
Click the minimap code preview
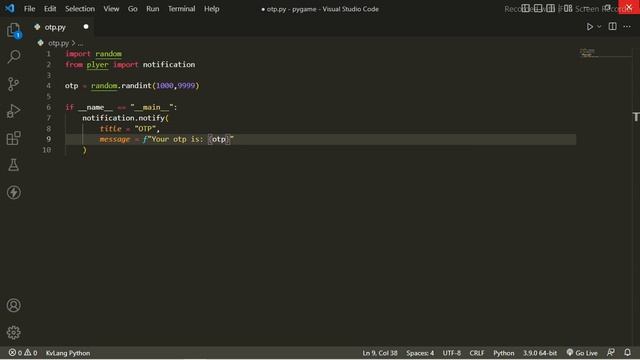pos(588,53)
